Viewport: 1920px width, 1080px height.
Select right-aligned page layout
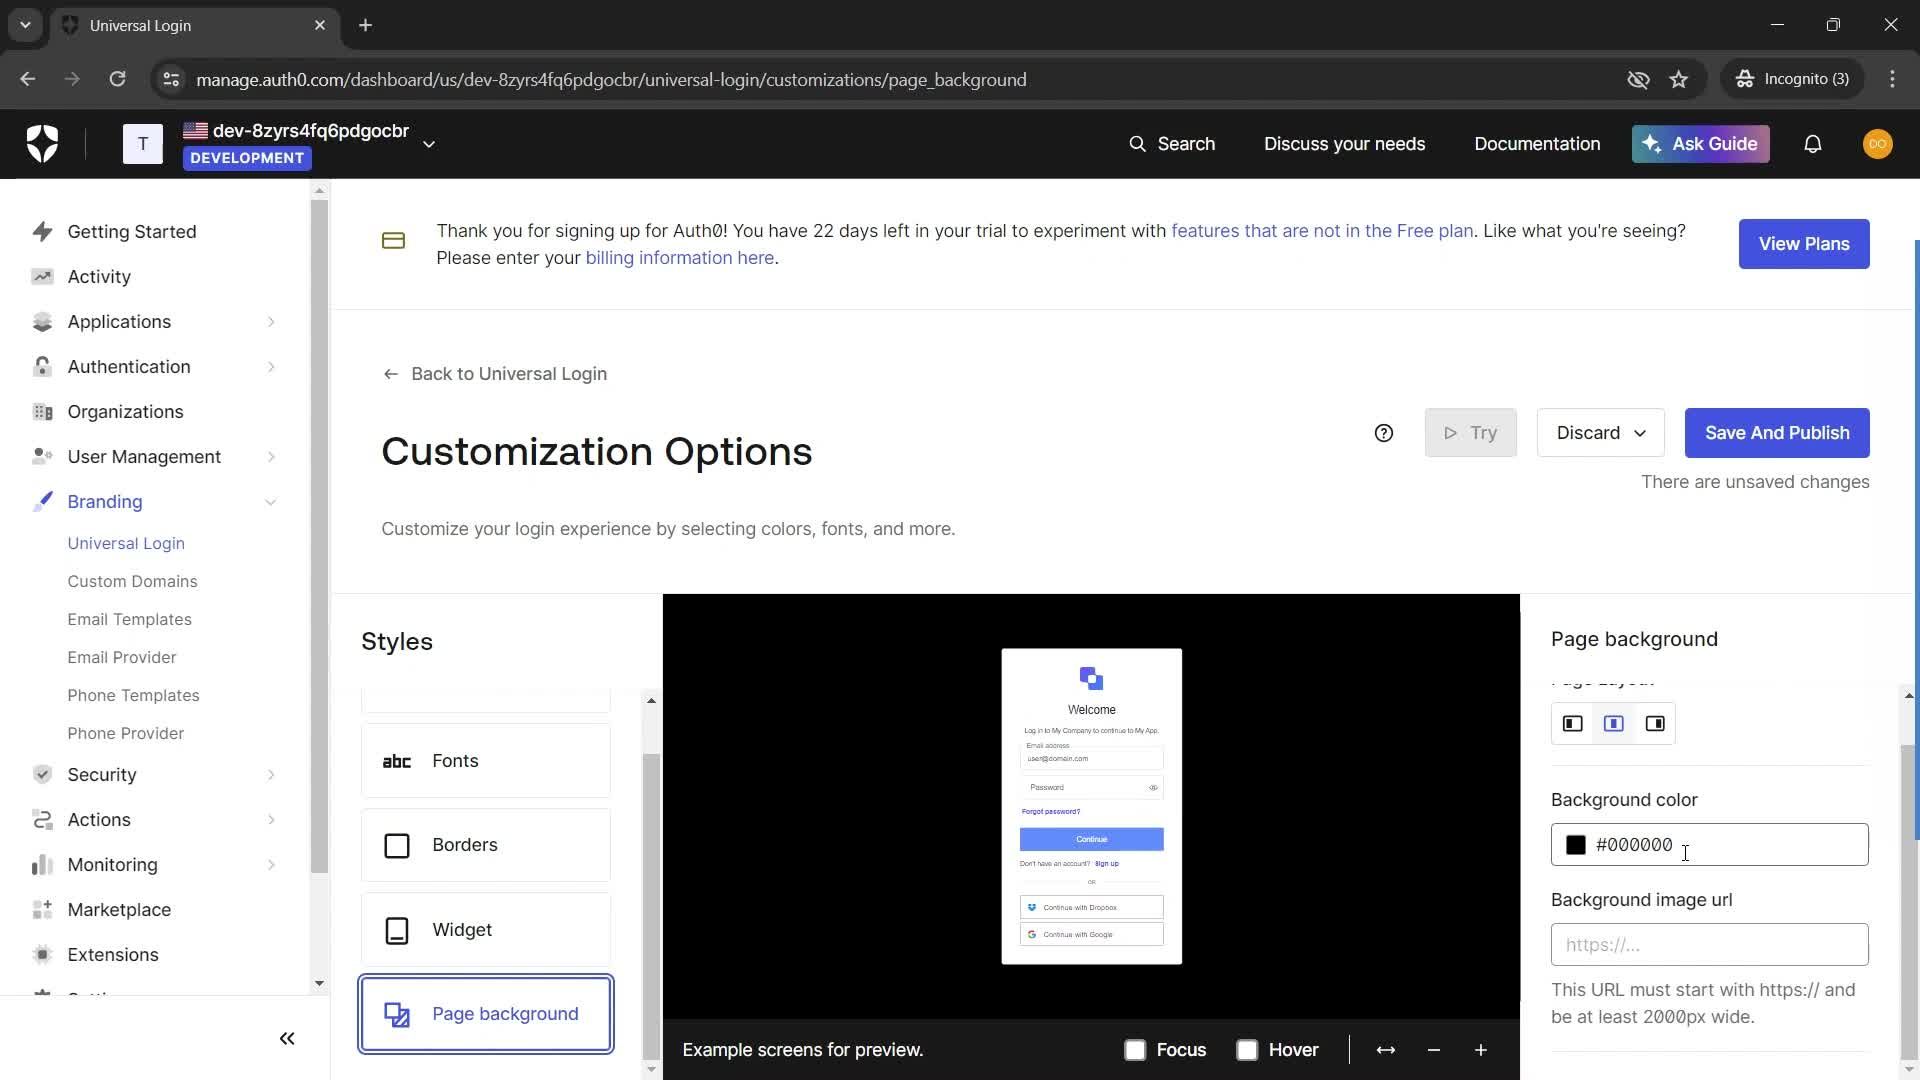[x=1655, y=724]
